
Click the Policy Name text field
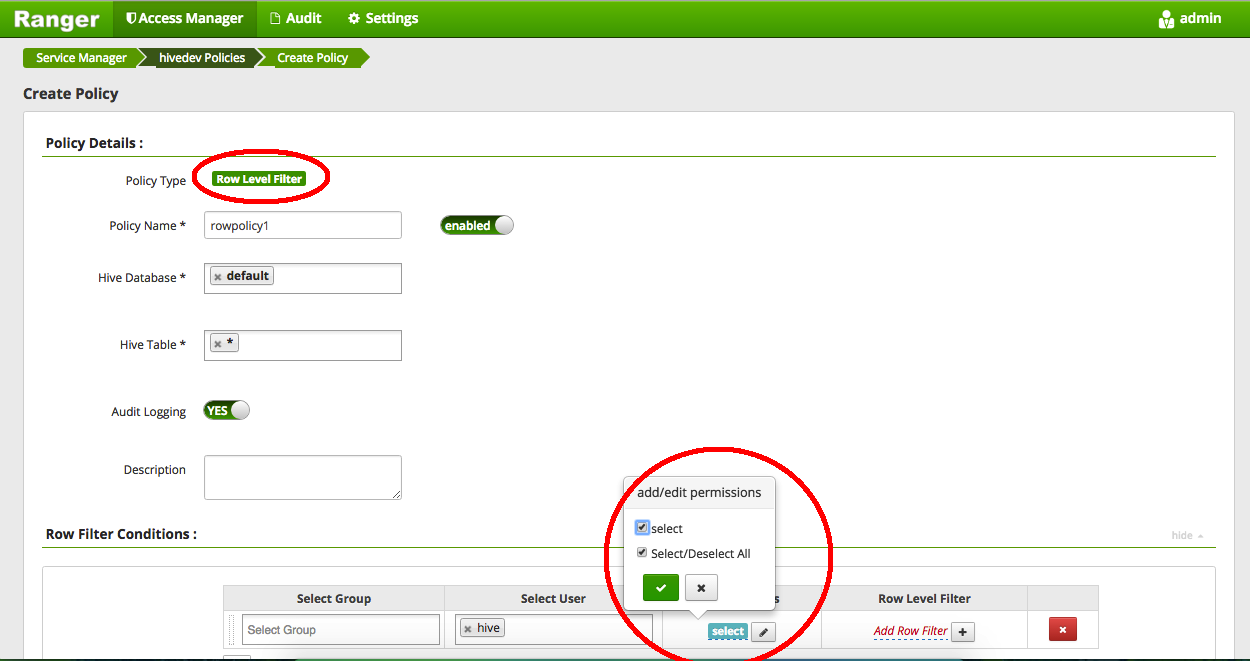(x=302, y=224)
